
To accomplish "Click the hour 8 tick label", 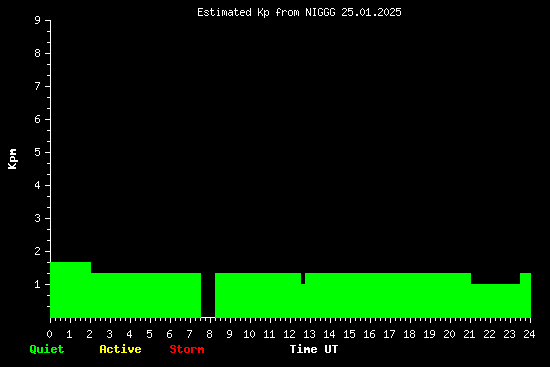I will click(209, 334).
